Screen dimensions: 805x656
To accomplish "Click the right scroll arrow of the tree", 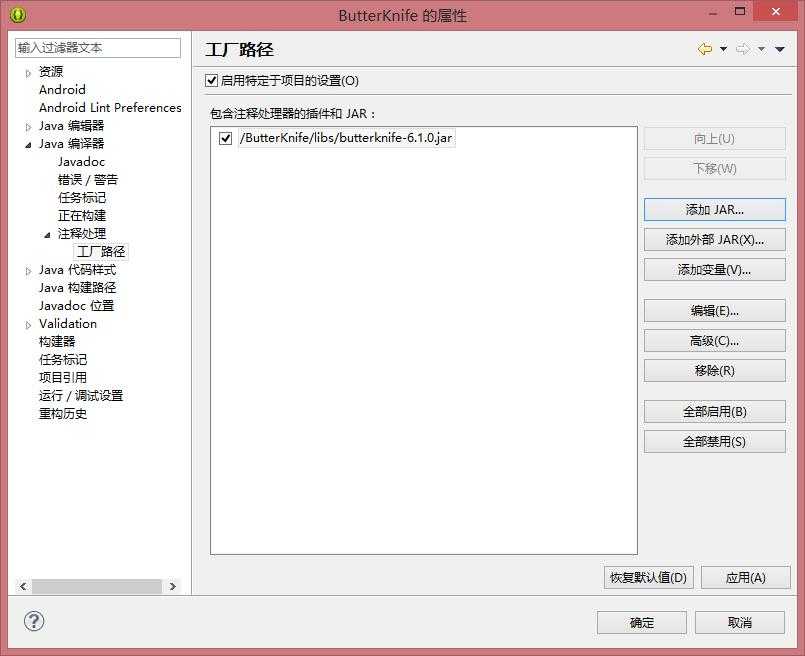I will click(x=173, y=586).
